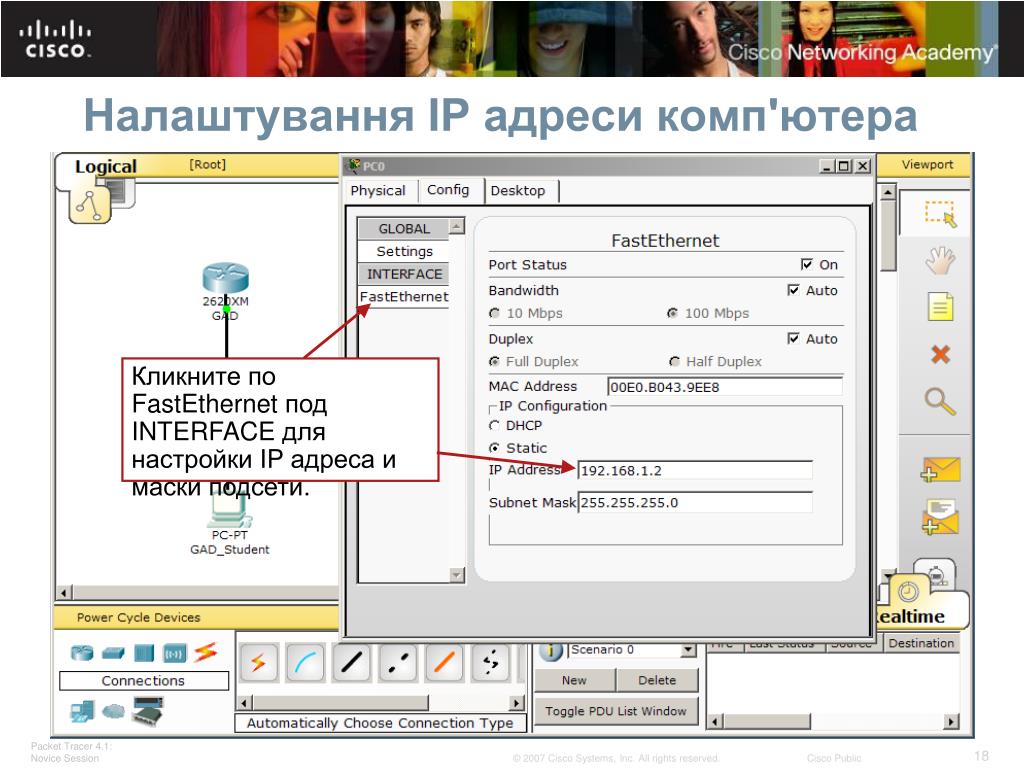Click workspace horizontal scrollbar left arrow
This screenshot has width=1024, height=768.
pyautogui.click(x=65, y=593)
